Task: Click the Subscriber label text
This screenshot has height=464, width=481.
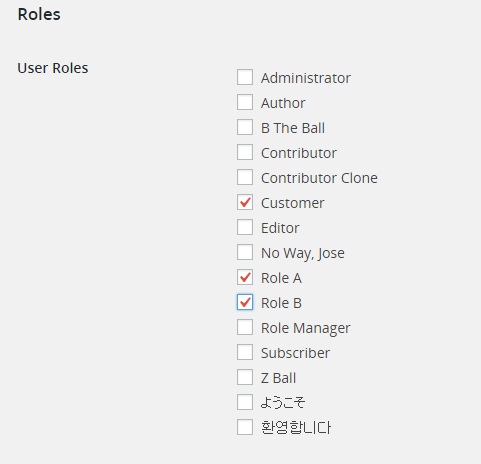Action: (x=295, y=353)
